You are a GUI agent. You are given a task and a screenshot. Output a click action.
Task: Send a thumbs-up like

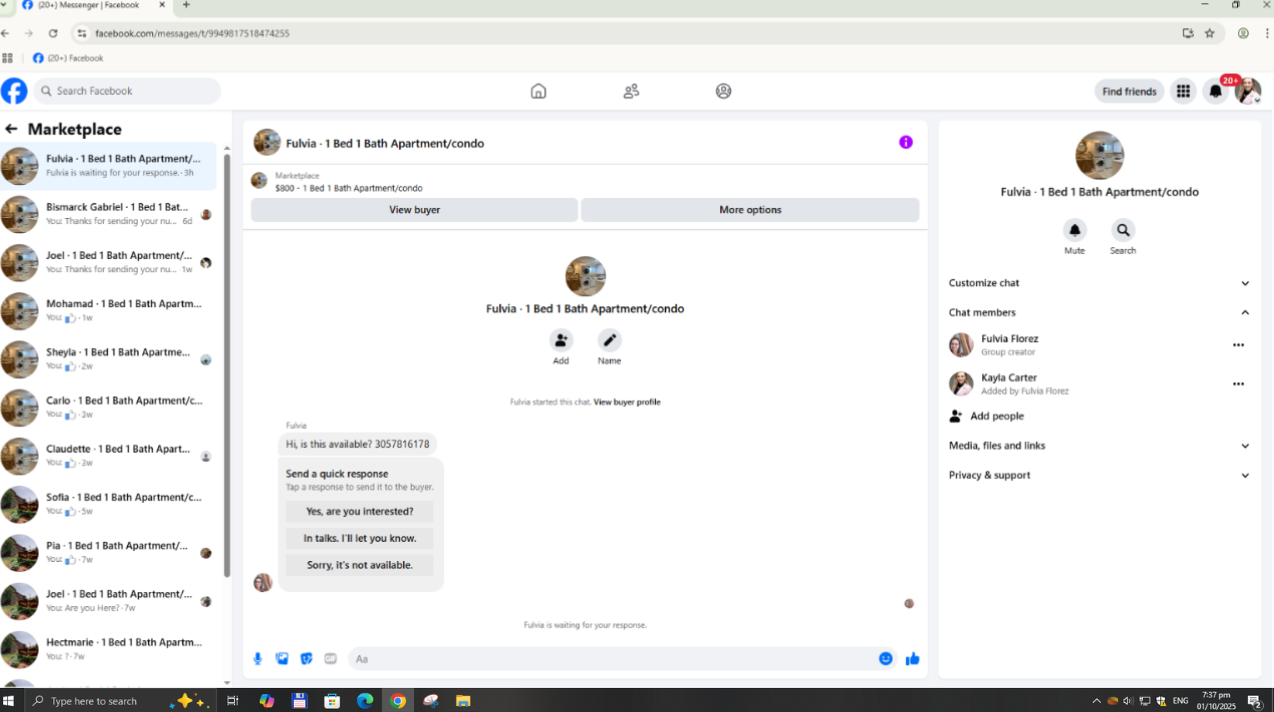(x=912, y=659)
